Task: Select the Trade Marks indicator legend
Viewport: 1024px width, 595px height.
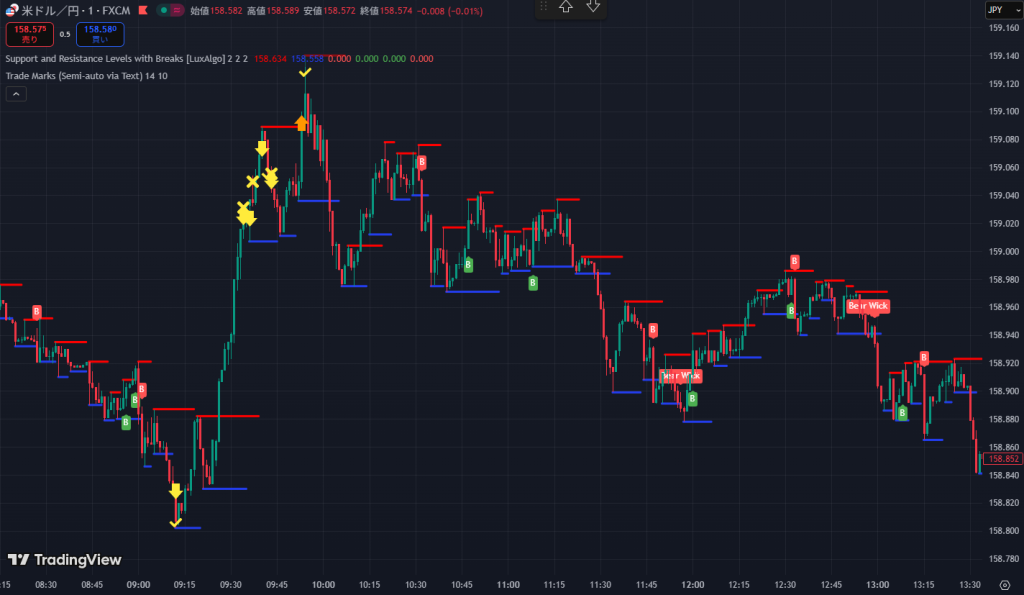Action: (87, 76)
